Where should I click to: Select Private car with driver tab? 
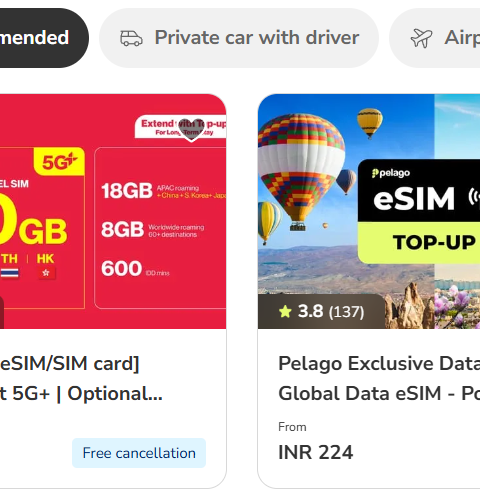point(239,38)
